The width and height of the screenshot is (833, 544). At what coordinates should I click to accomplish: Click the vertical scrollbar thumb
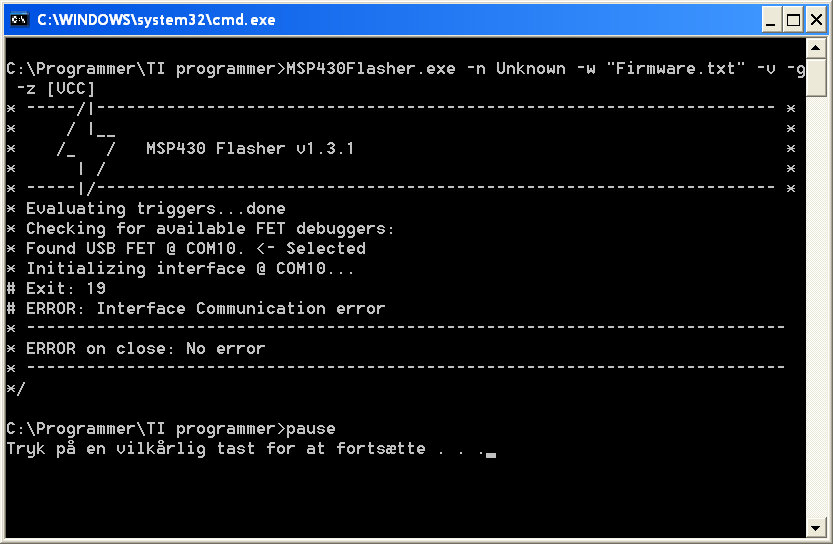(x=815, y=78)
